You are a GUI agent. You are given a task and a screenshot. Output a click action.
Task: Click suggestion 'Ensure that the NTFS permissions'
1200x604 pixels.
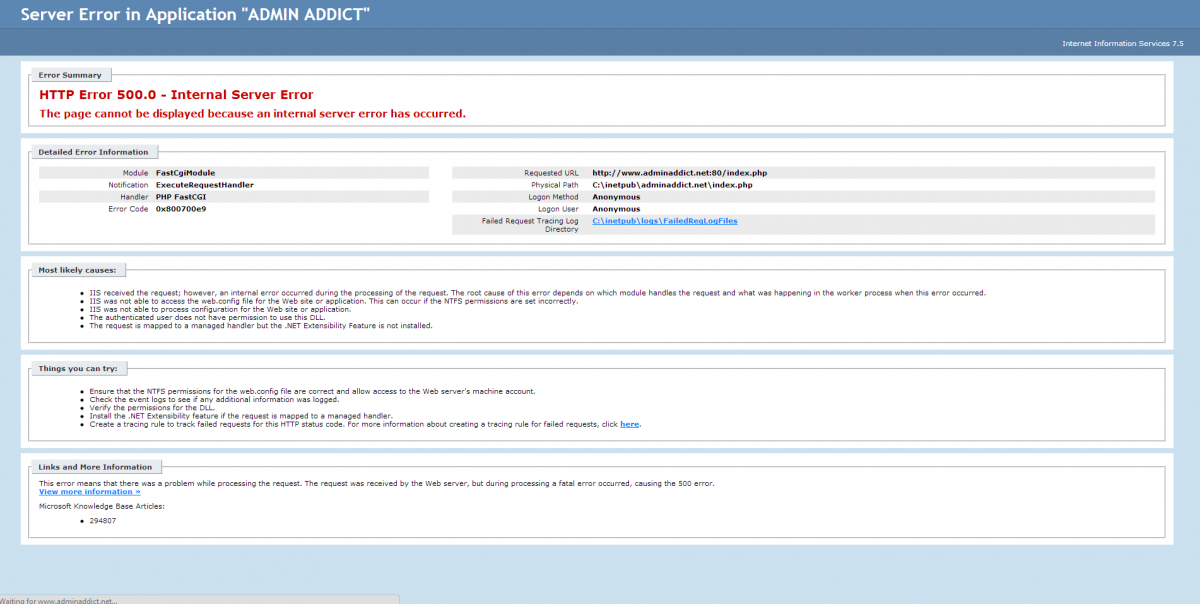point(312,391)
